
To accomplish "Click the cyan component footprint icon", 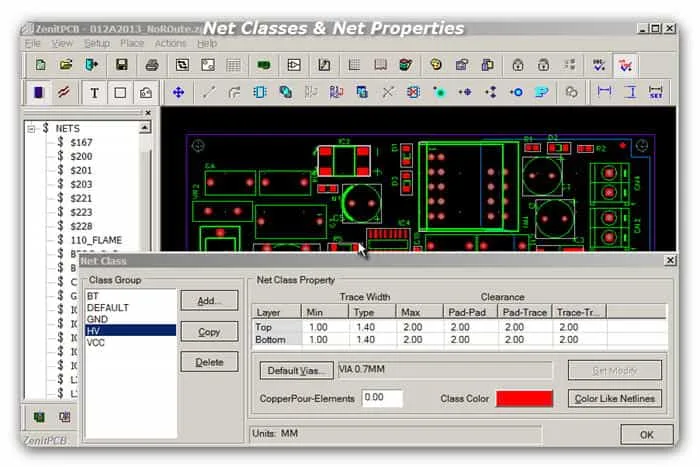I will (x=260, y=92).
